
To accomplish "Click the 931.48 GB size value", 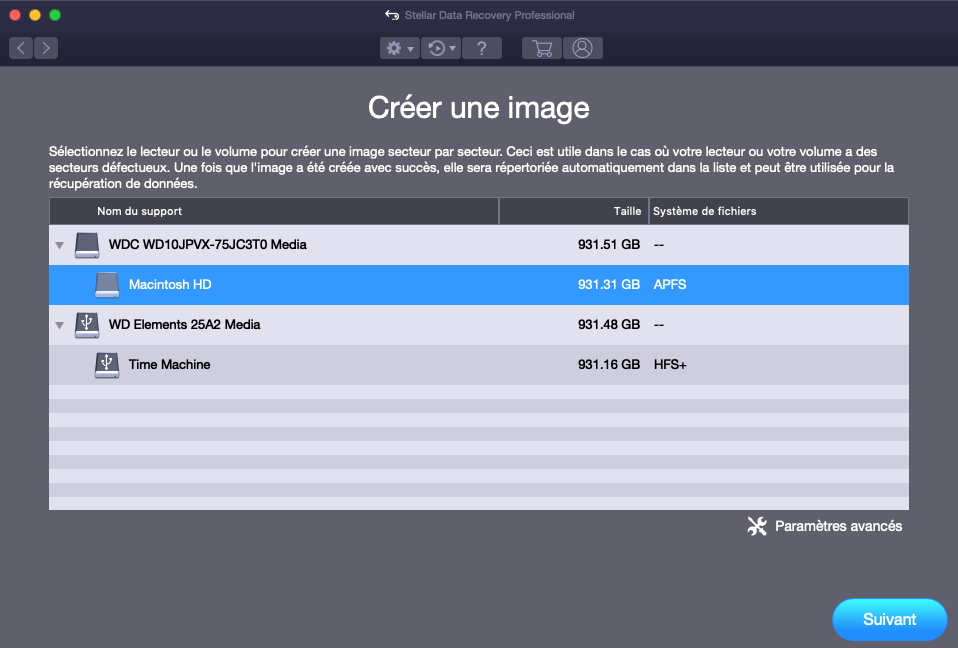I will tap(609, 325).
